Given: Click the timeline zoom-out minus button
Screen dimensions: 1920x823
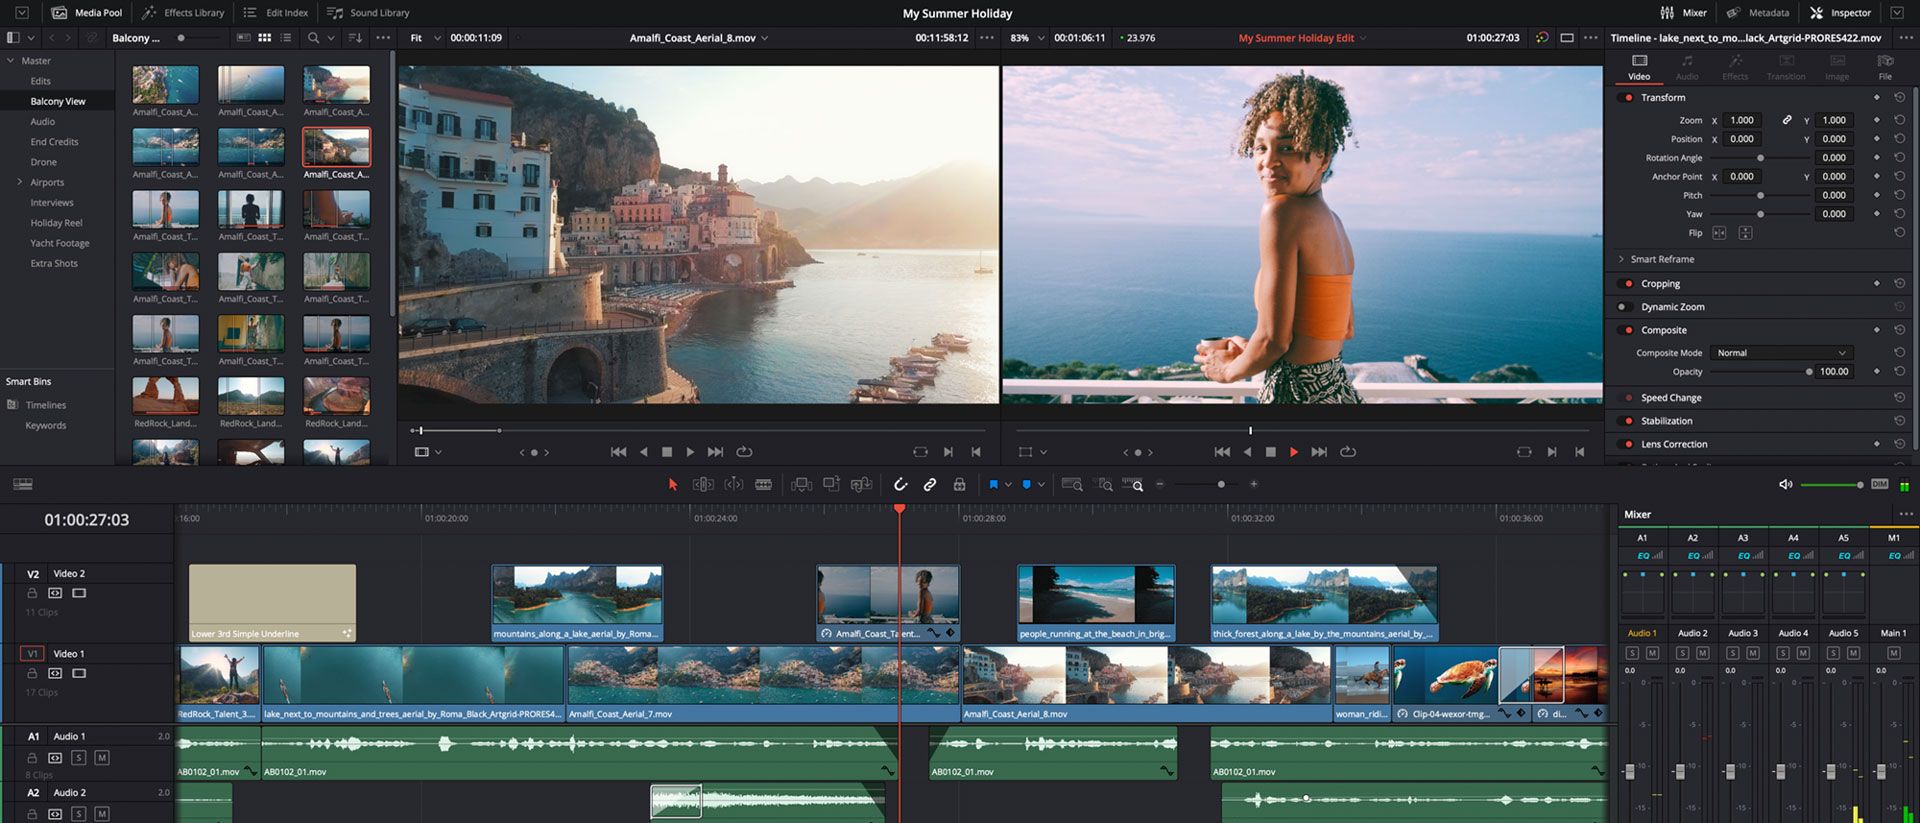Looking at the screenshot, I should pos(1160,484).
